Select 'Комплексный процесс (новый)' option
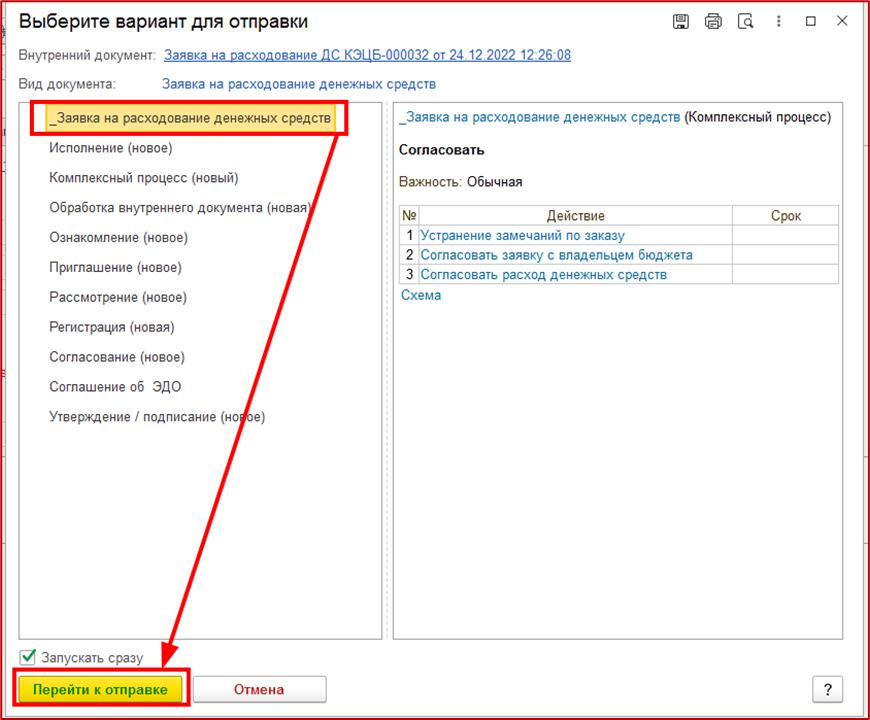This screenshot has height=720, width=870. 144,178
